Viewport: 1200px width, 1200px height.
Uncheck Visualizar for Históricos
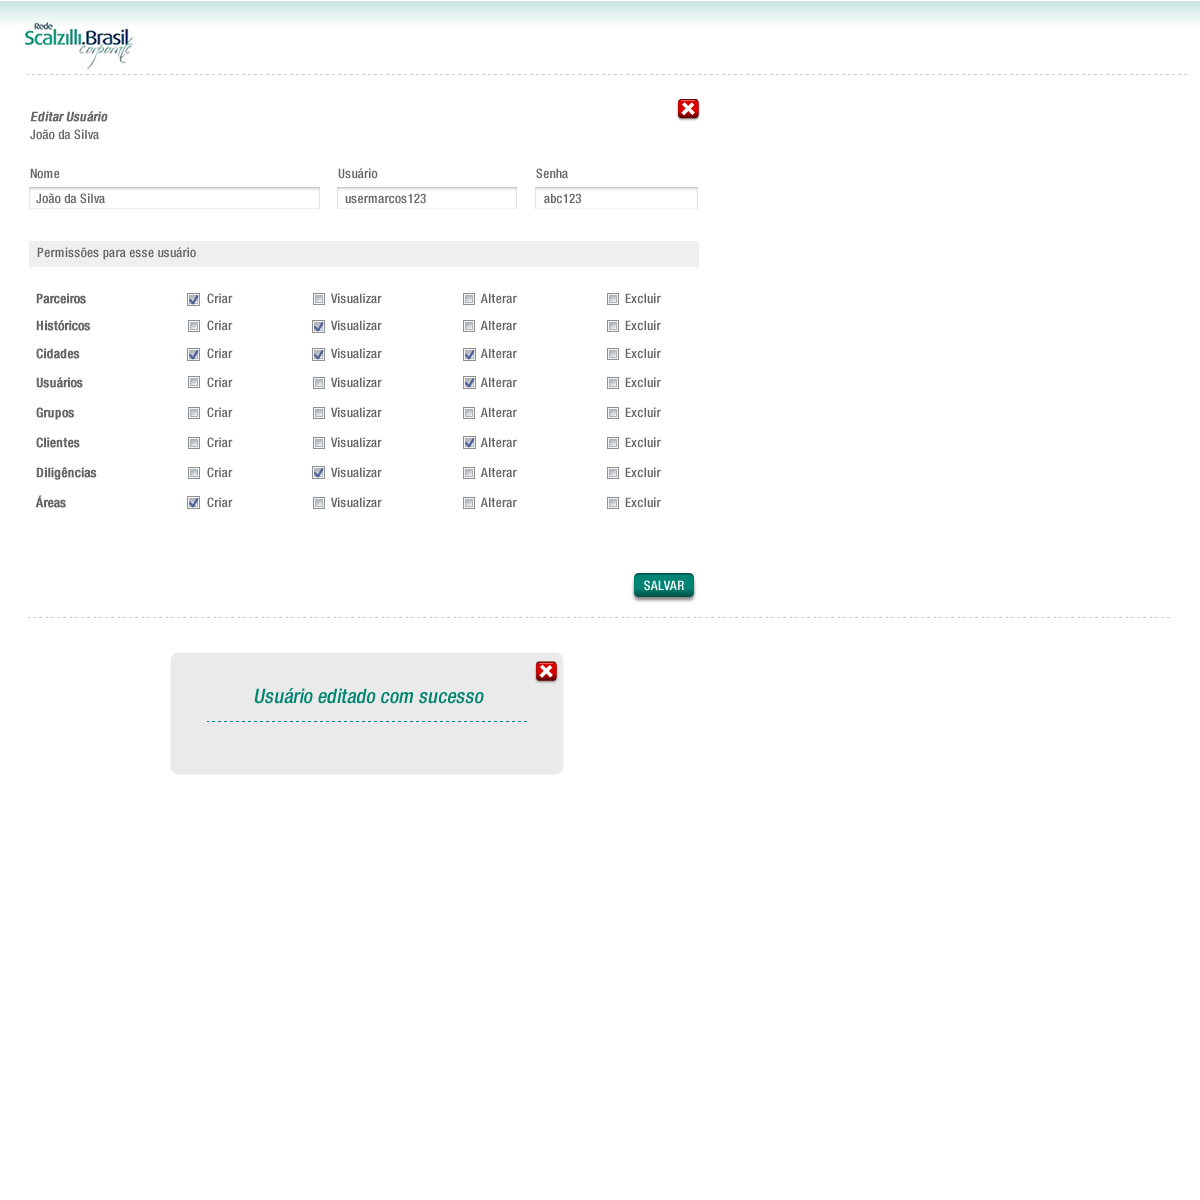coord(319,326)
